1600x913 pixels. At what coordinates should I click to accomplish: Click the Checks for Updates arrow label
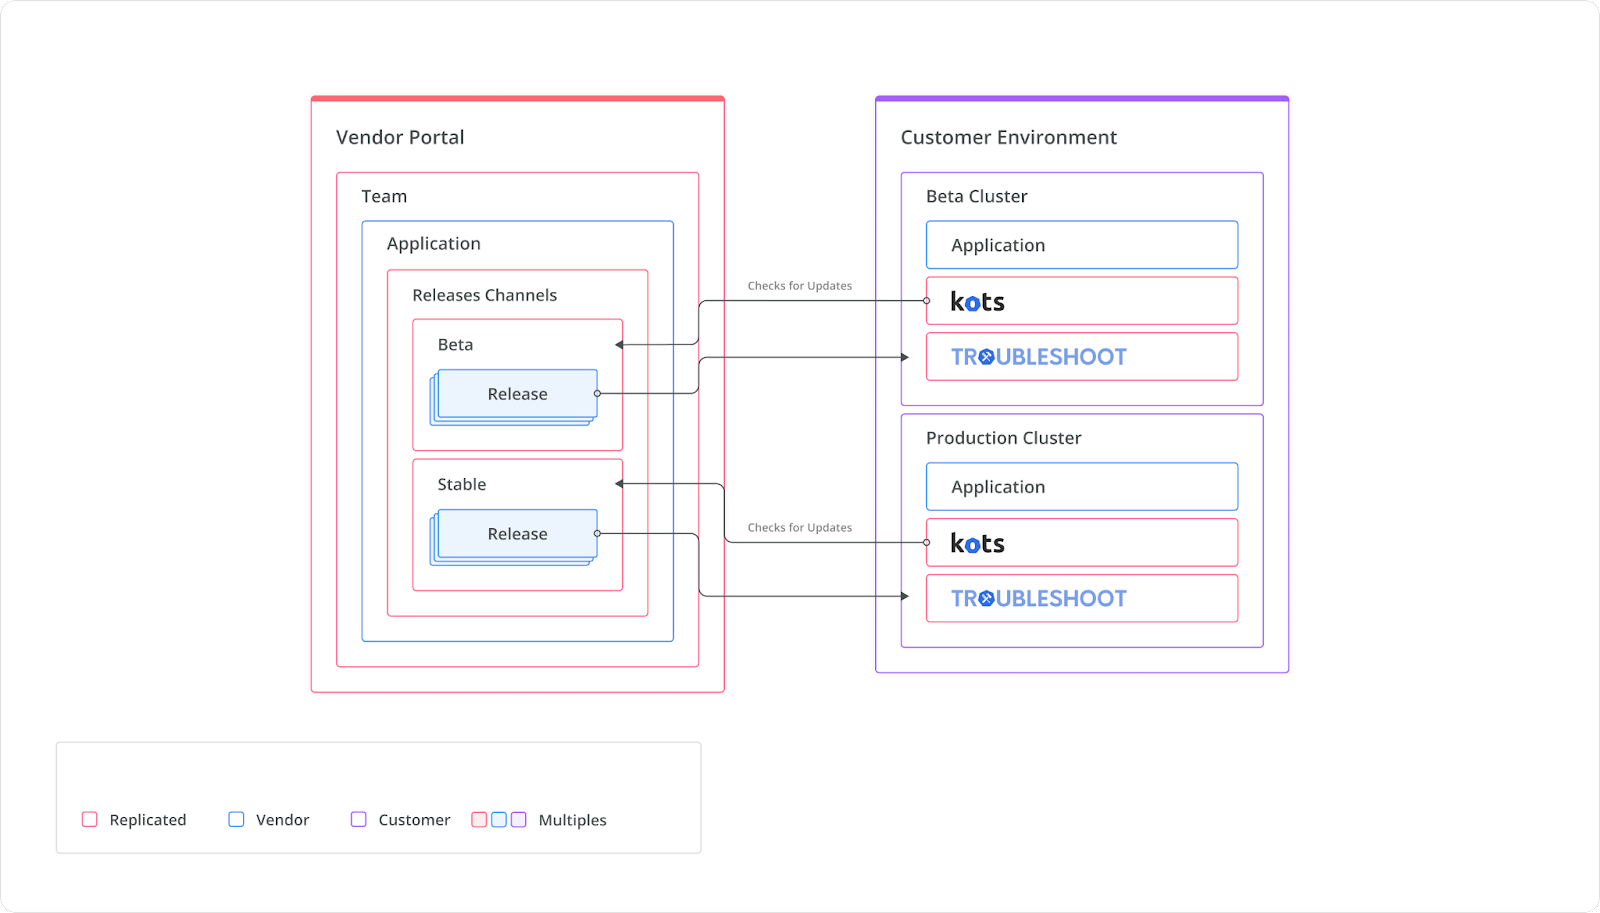799,285
